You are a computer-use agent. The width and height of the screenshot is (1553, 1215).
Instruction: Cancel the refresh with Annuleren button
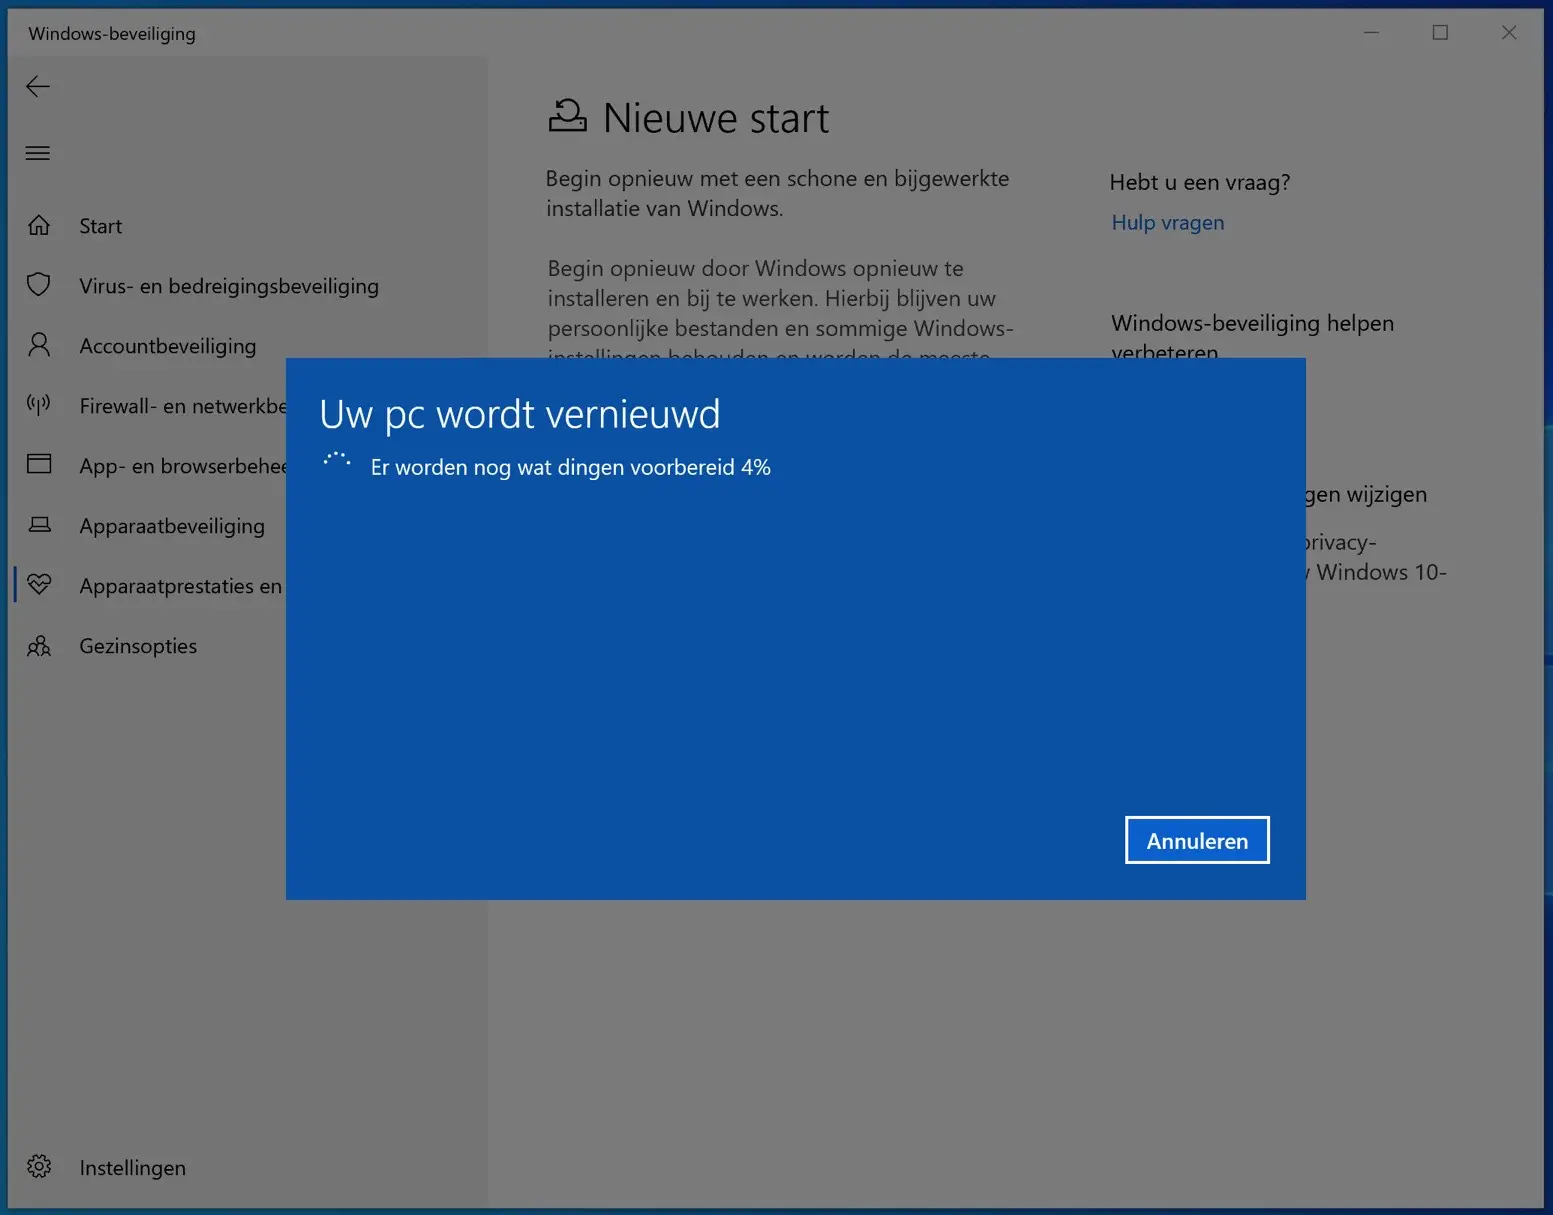(1197, 840)
